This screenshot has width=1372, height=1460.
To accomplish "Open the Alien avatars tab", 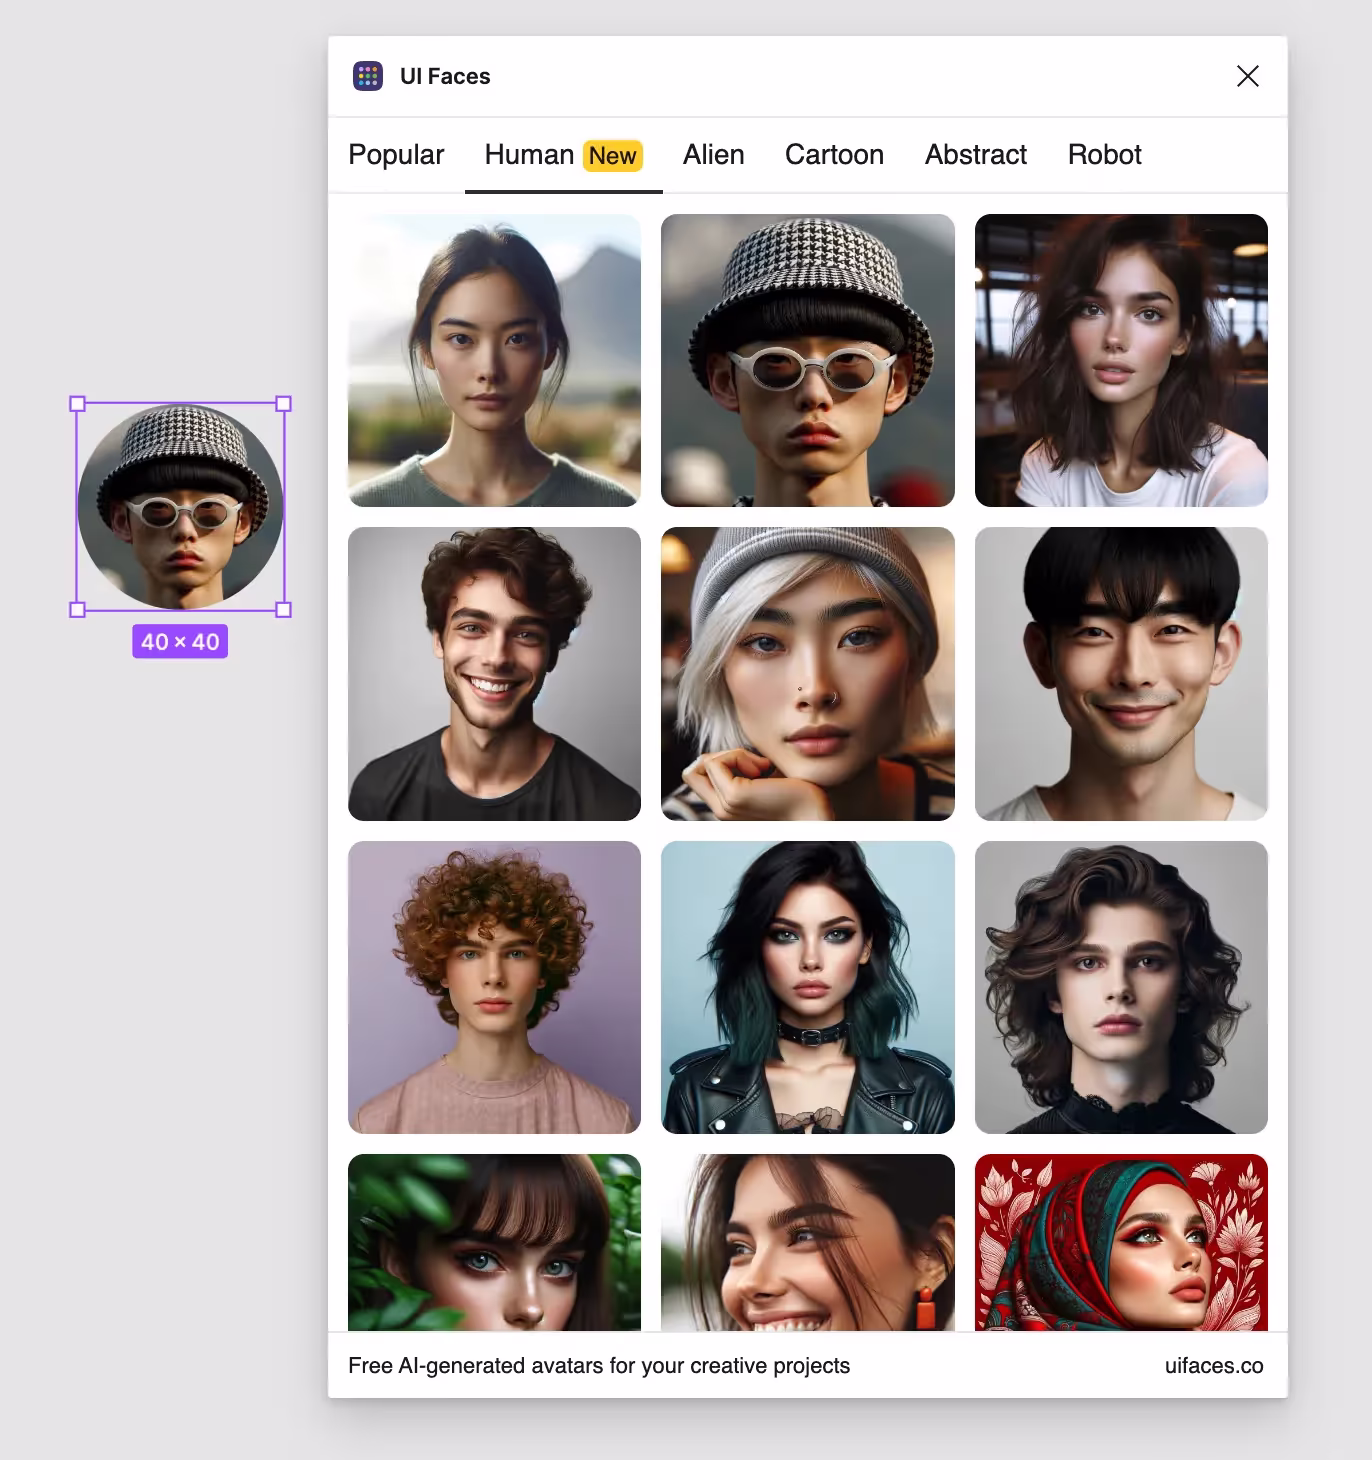I will [x=713, y=155].
